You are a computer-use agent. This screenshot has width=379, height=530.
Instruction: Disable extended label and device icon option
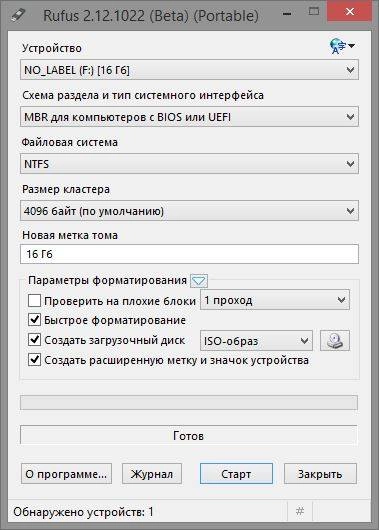[x=34, y=360]
